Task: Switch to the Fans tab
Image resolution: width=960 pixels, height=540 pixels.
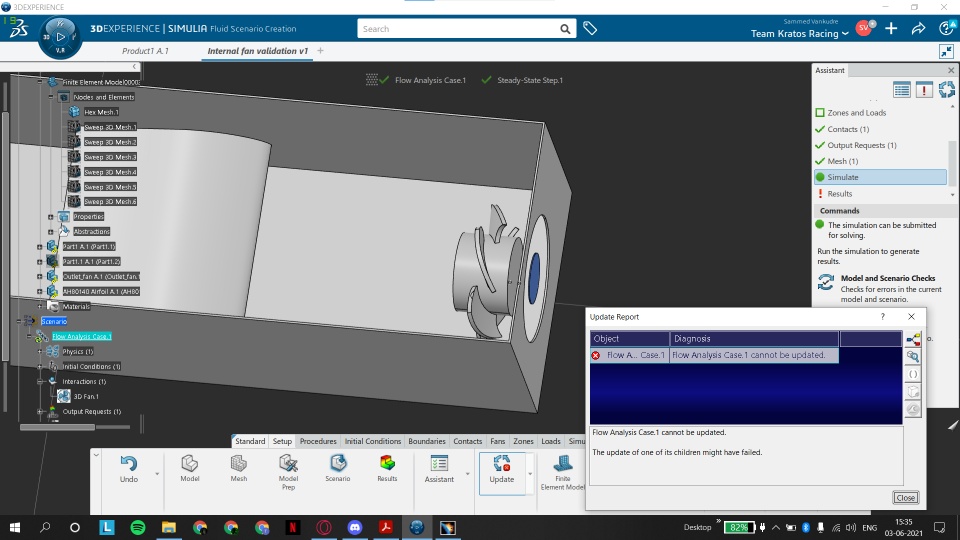Action: tap(498, 441)
